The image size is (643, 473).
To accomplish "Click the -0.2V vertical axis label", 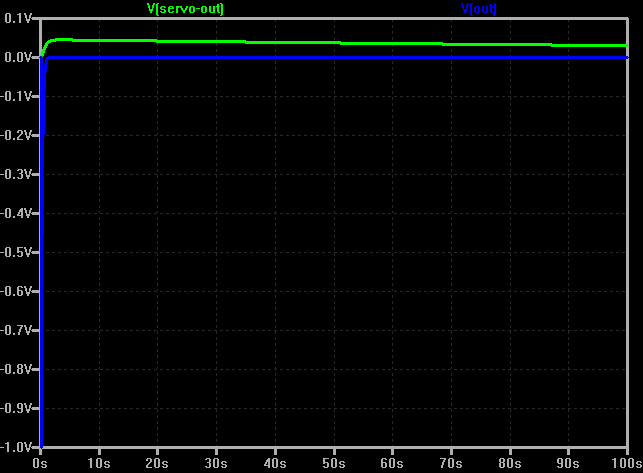I will [16, 135].
